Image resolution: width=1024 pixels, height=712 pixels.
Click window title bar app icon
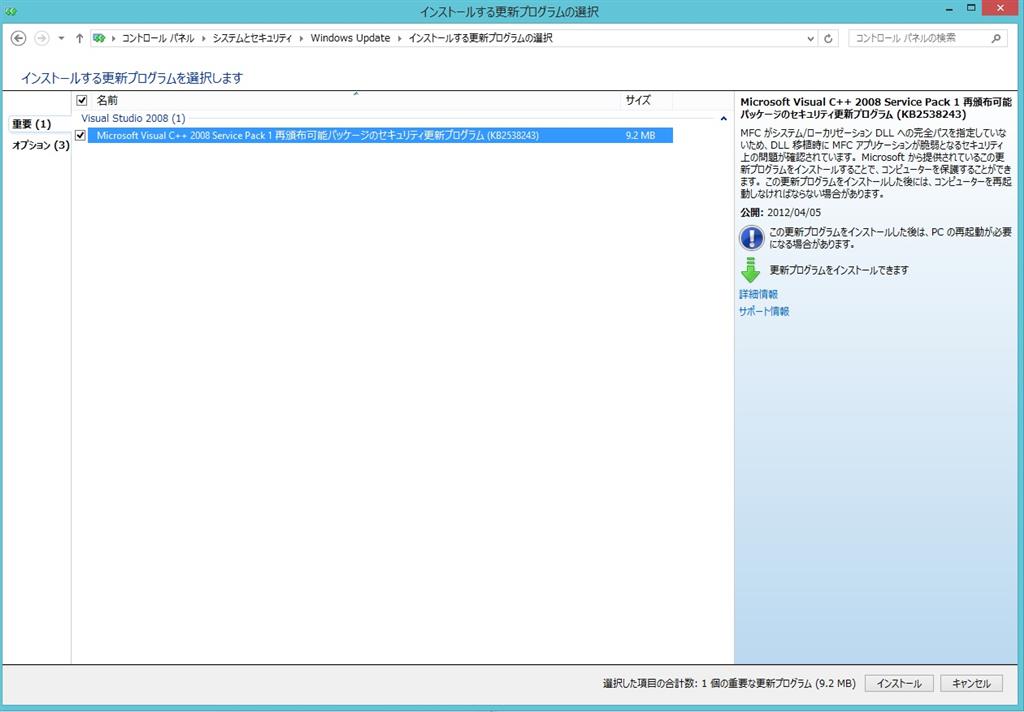[x=10, y=11]
